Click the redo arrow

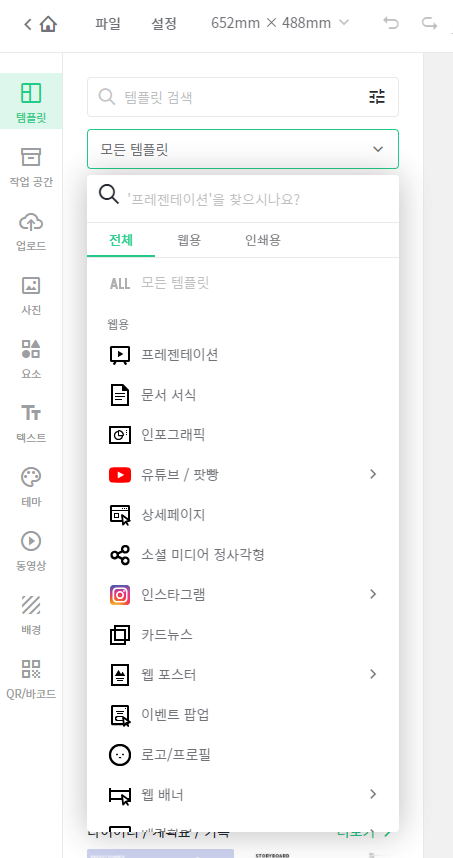429,23
